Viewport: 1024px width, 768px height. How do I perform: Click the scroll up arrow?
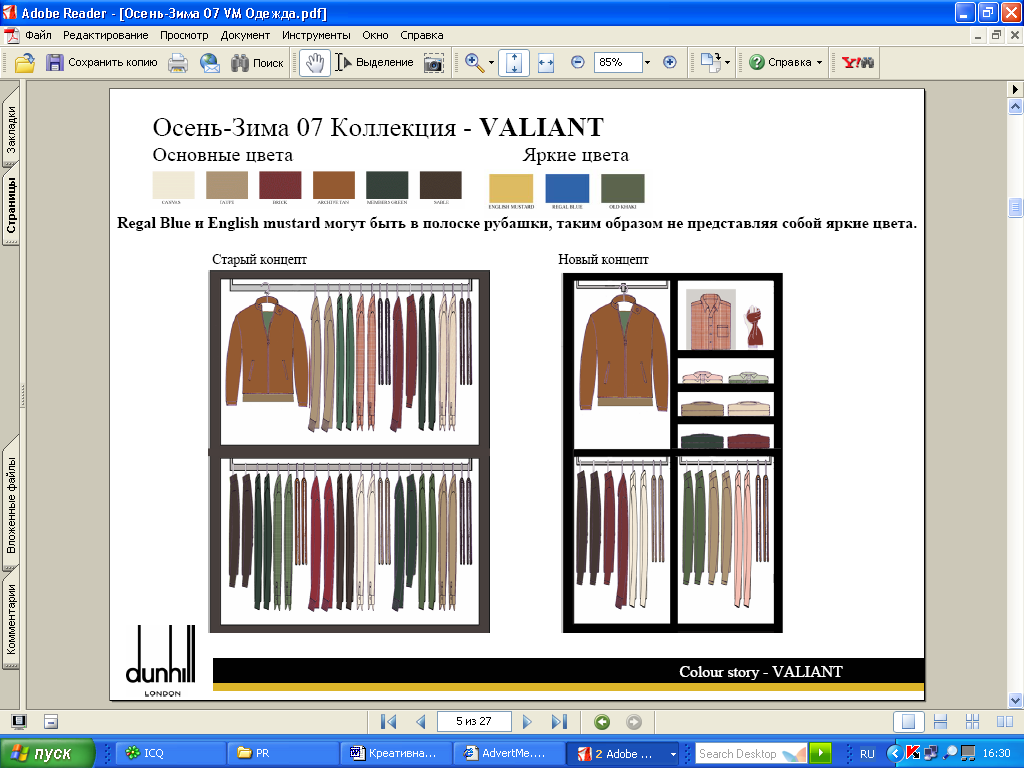[x=1016, y=106]
